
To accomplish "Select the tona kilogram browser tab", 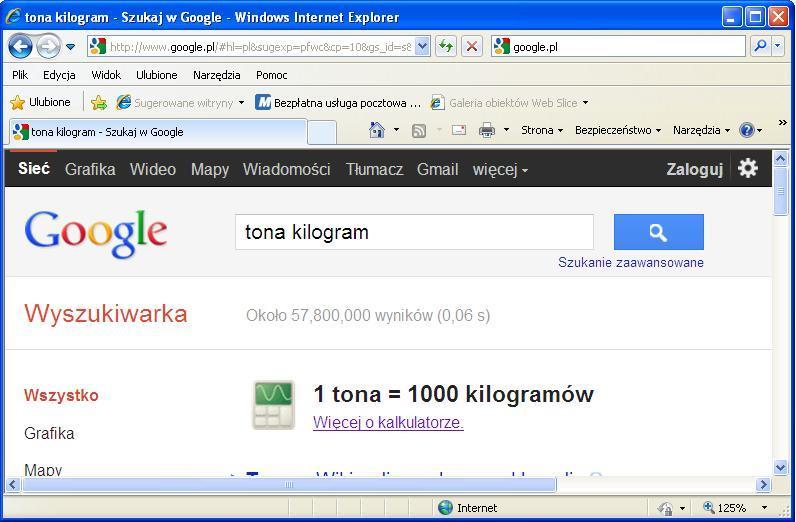I will tap(157, 132).
